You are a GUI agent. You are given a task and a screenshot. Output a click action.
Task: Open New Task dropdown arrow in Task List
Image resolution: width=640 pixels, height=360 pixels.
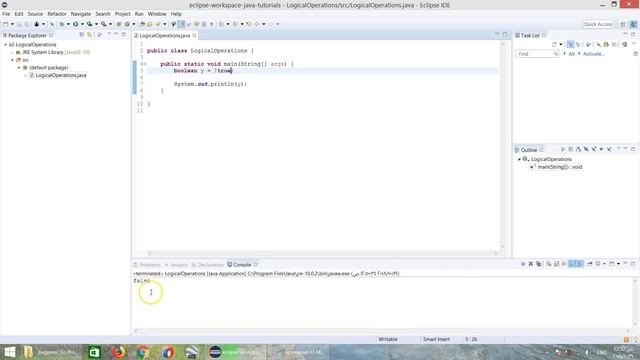pos(560,44)
